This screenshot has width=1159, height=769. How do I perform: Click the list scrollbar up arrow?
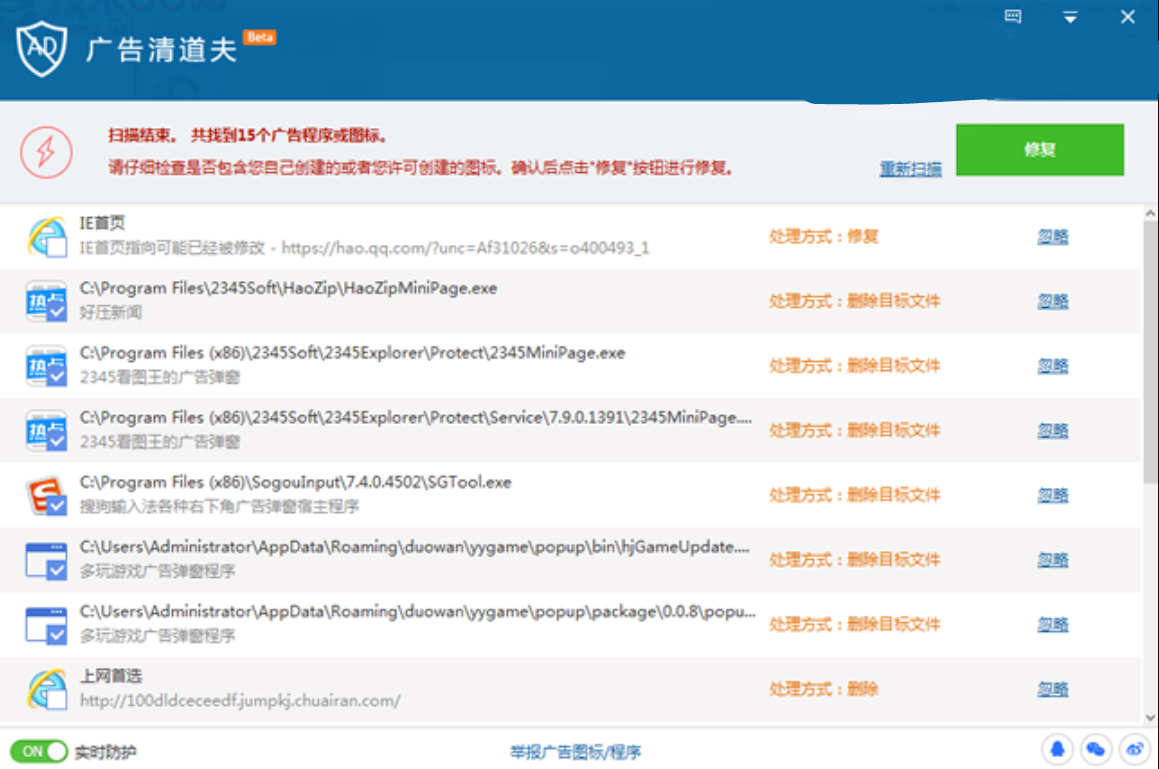pos(1150,213)
